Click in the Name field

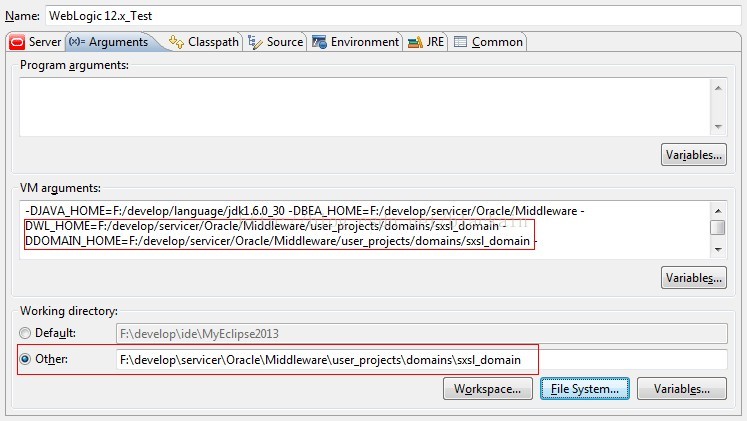click(394, 16)
